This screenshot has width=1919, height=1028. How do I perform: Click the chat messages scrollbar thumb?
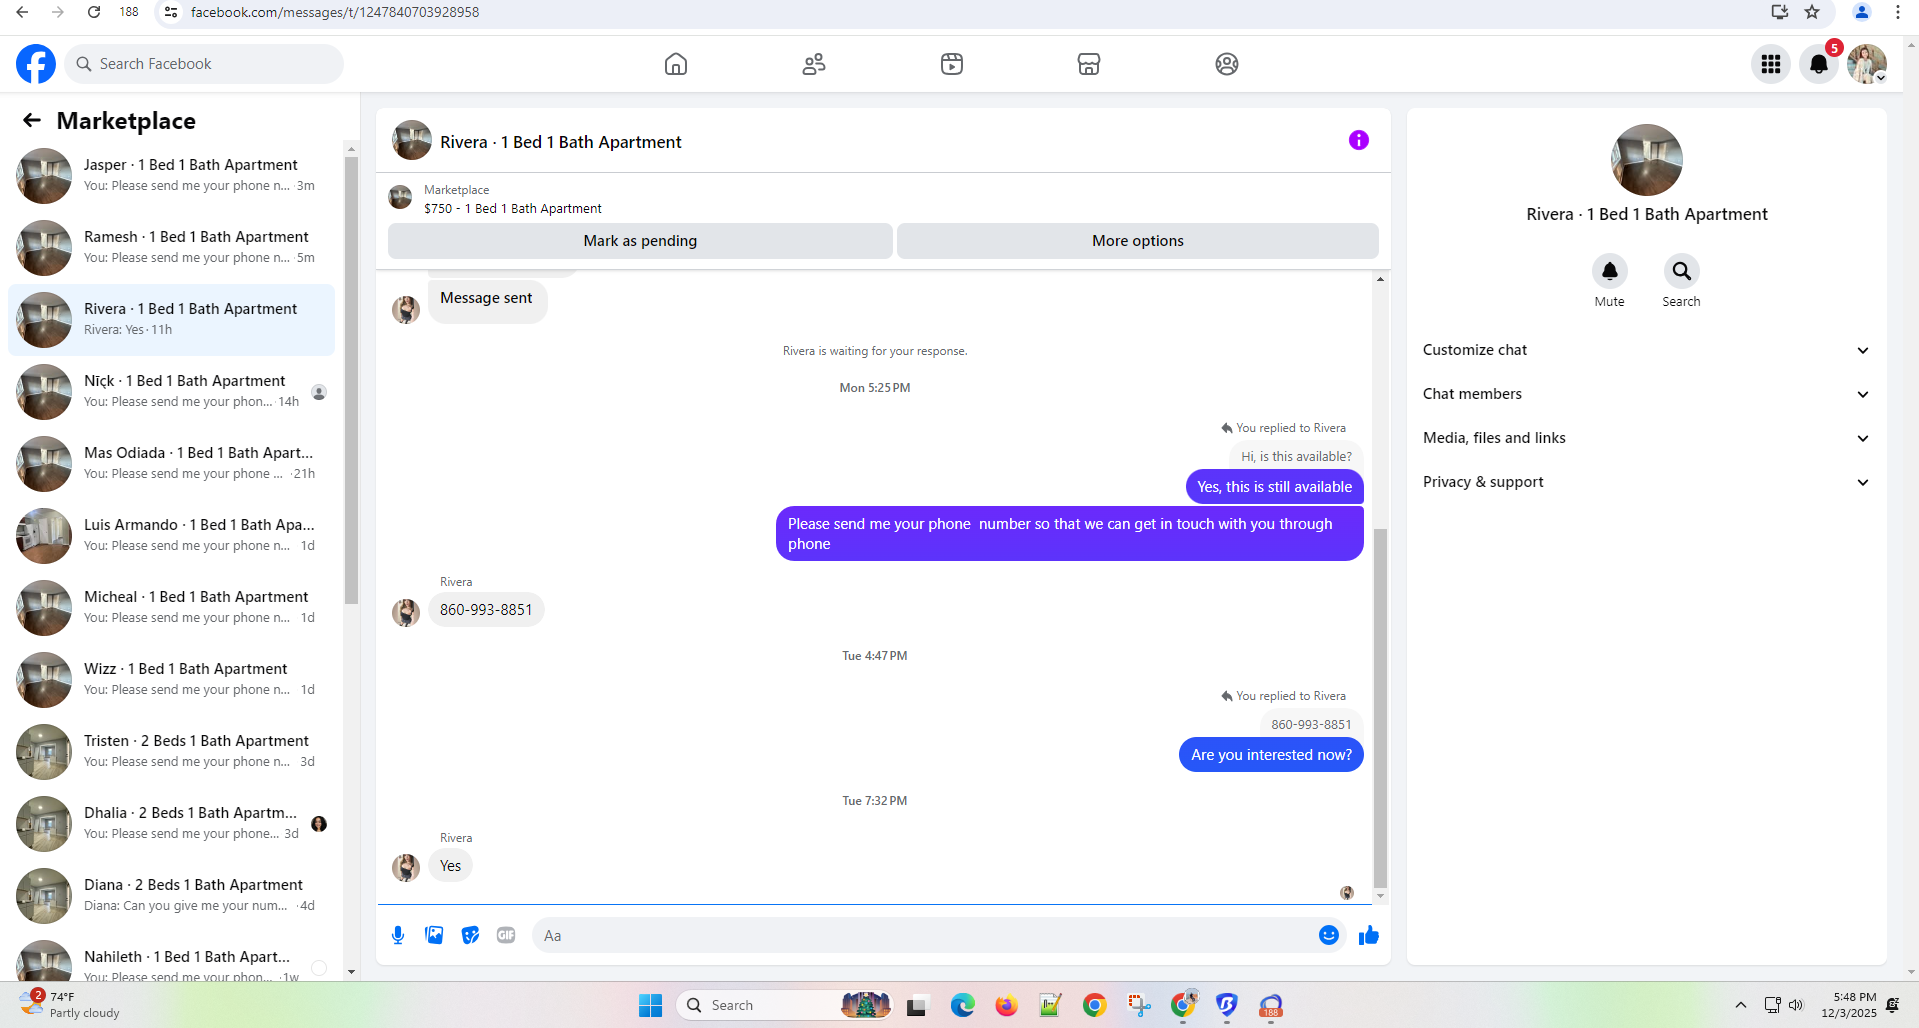[1380, 708]
